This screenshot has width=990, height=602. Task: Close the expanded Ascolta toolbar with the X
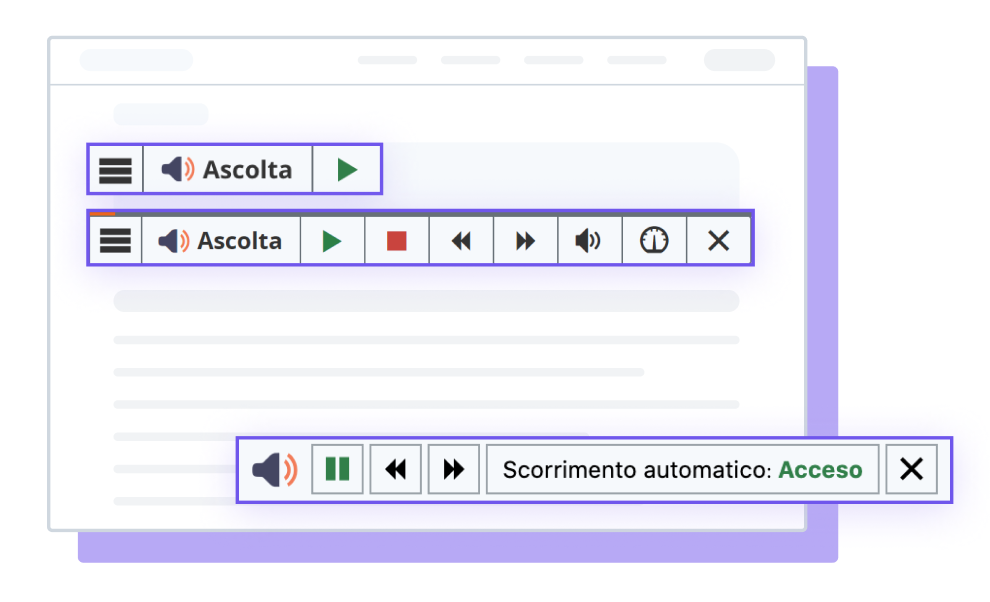[x=719, y=240]
